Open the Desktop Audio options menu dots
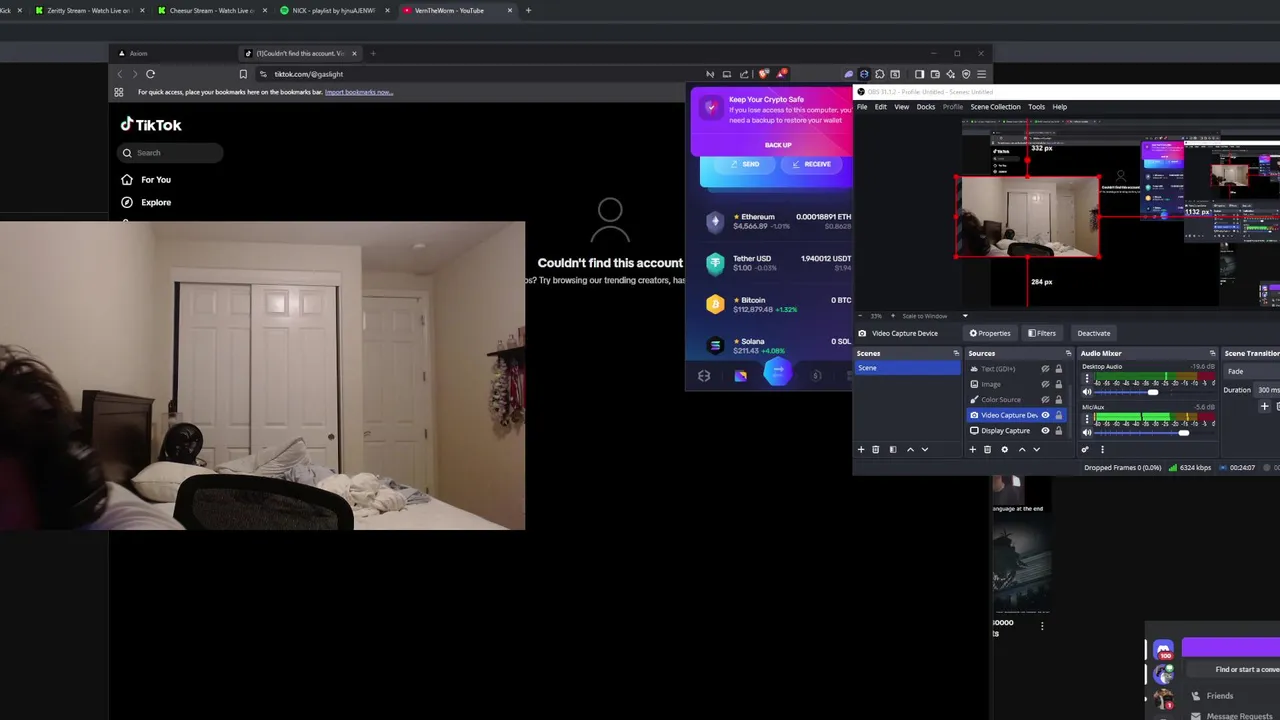Image resolution: width=1280 pixels, height=720 pixels. click(1087, 378)
